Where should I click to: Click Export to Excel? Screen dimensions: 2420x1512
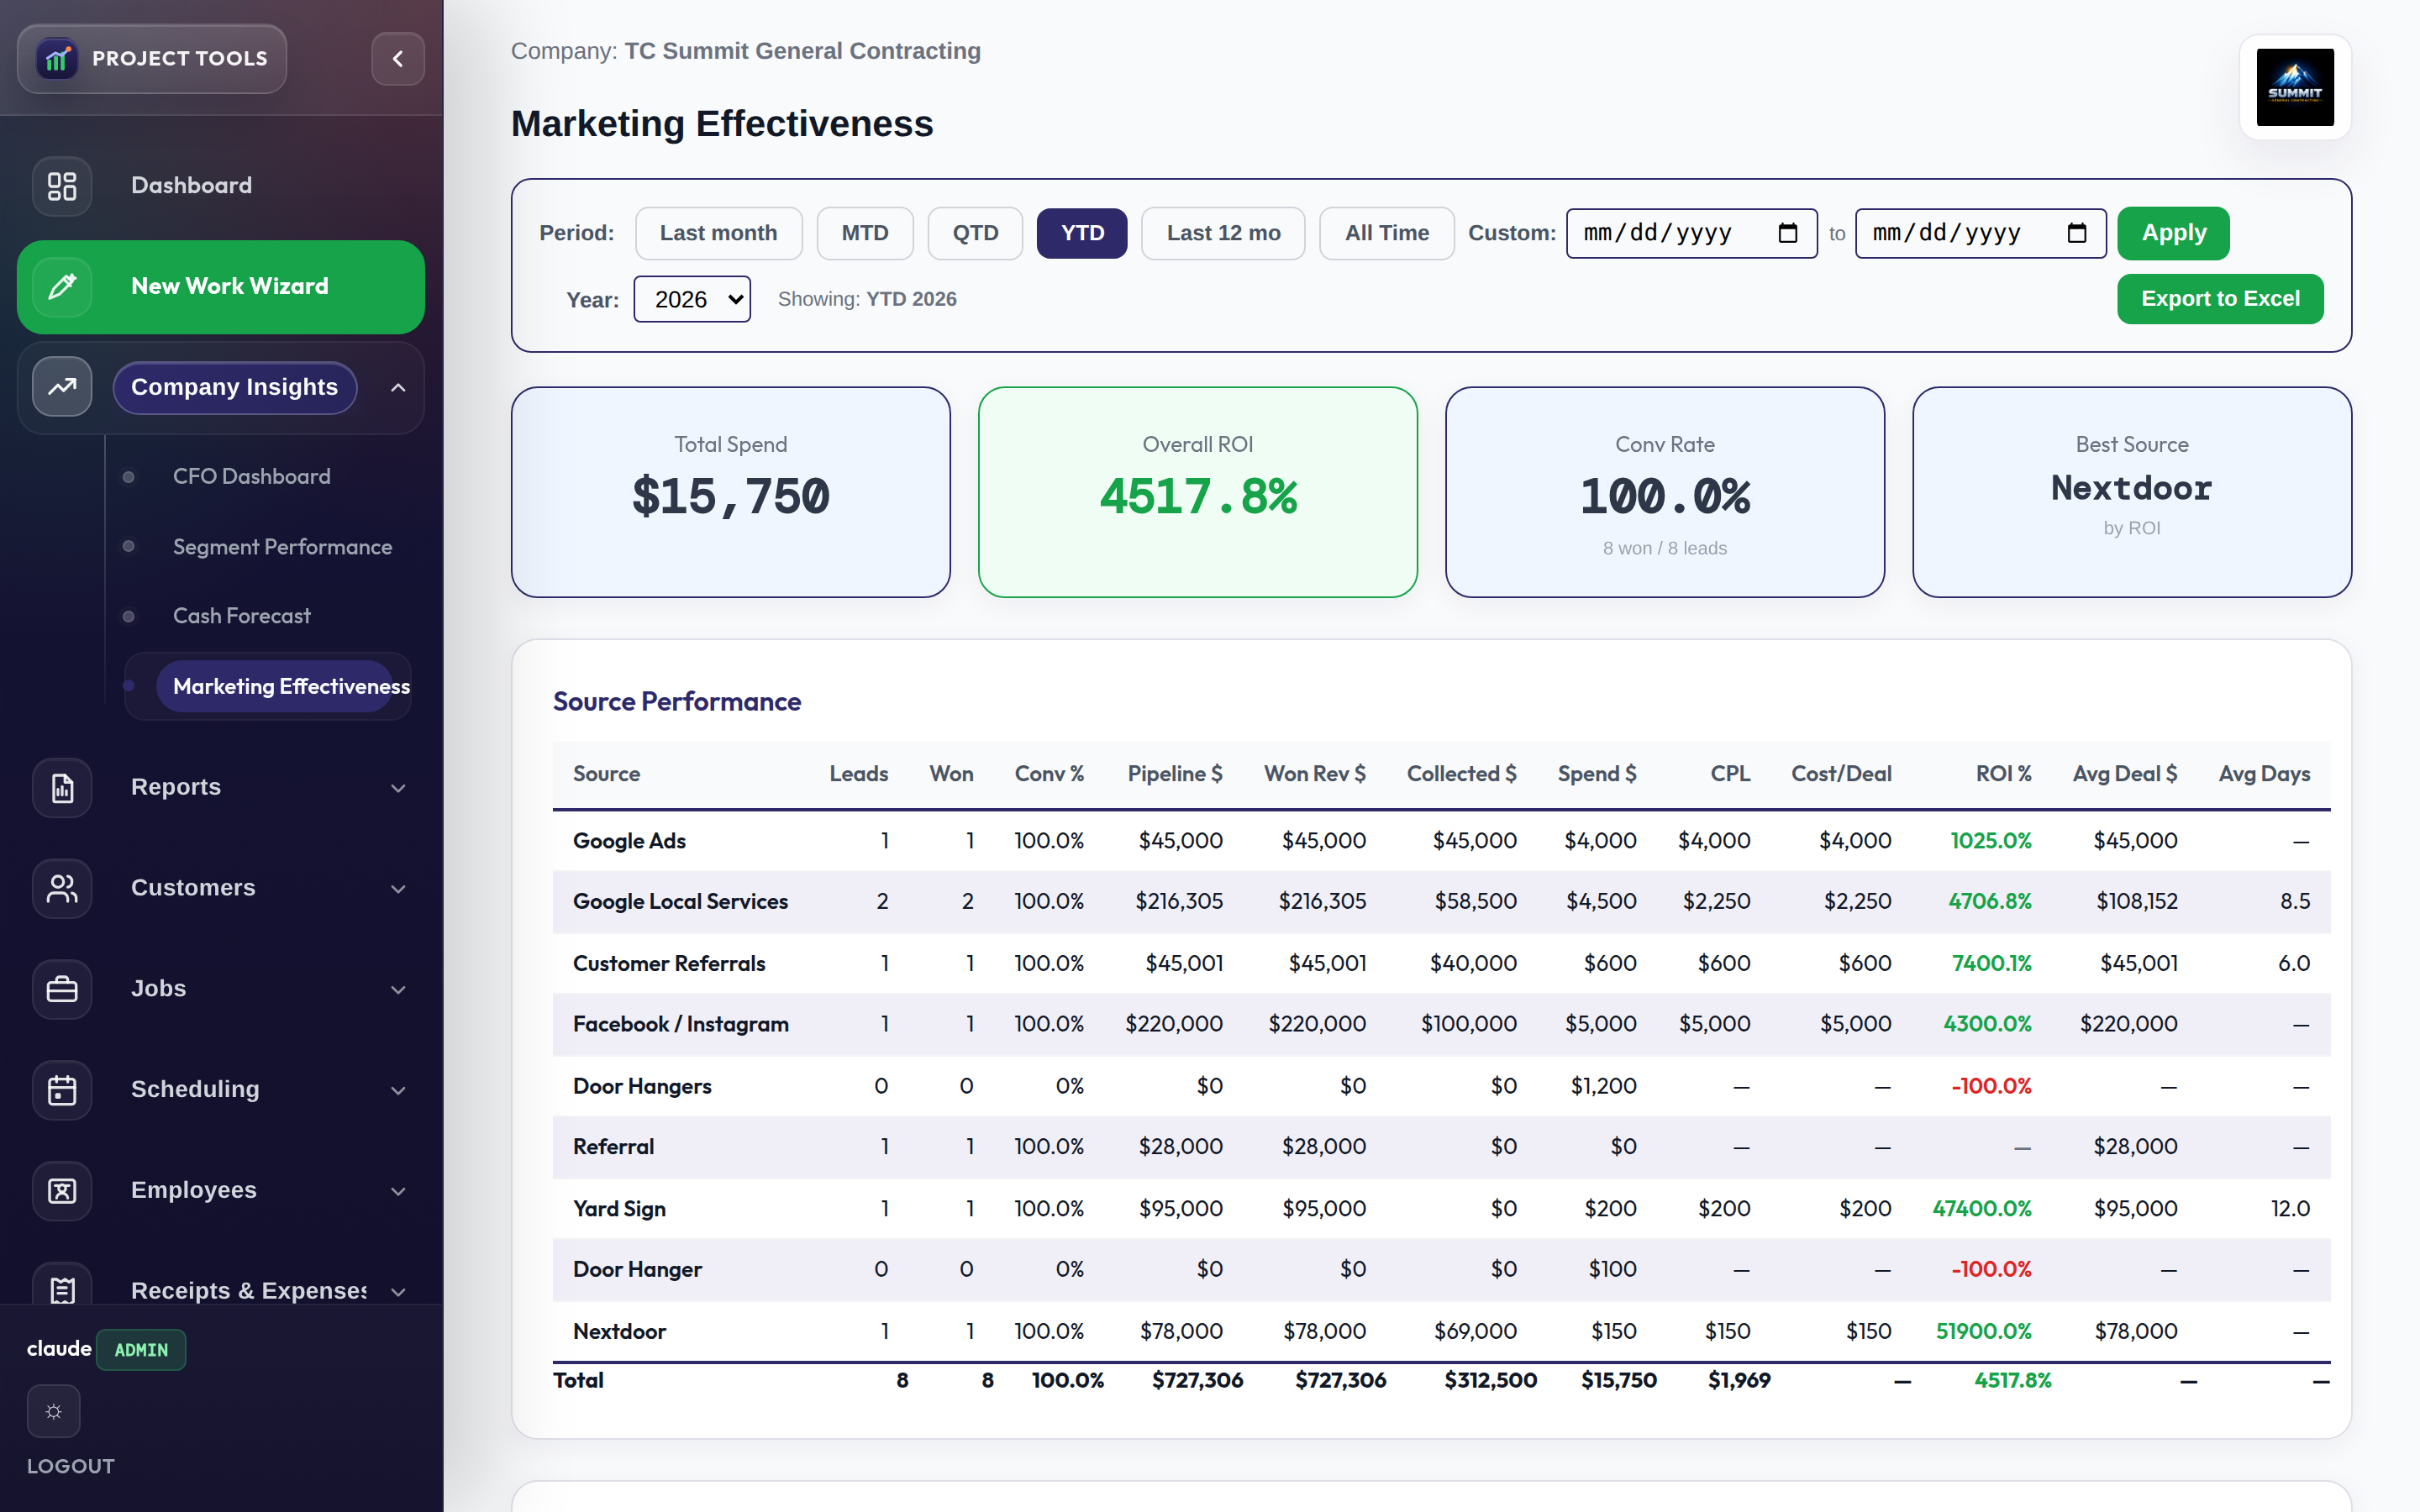click(x=2220, y=299)
